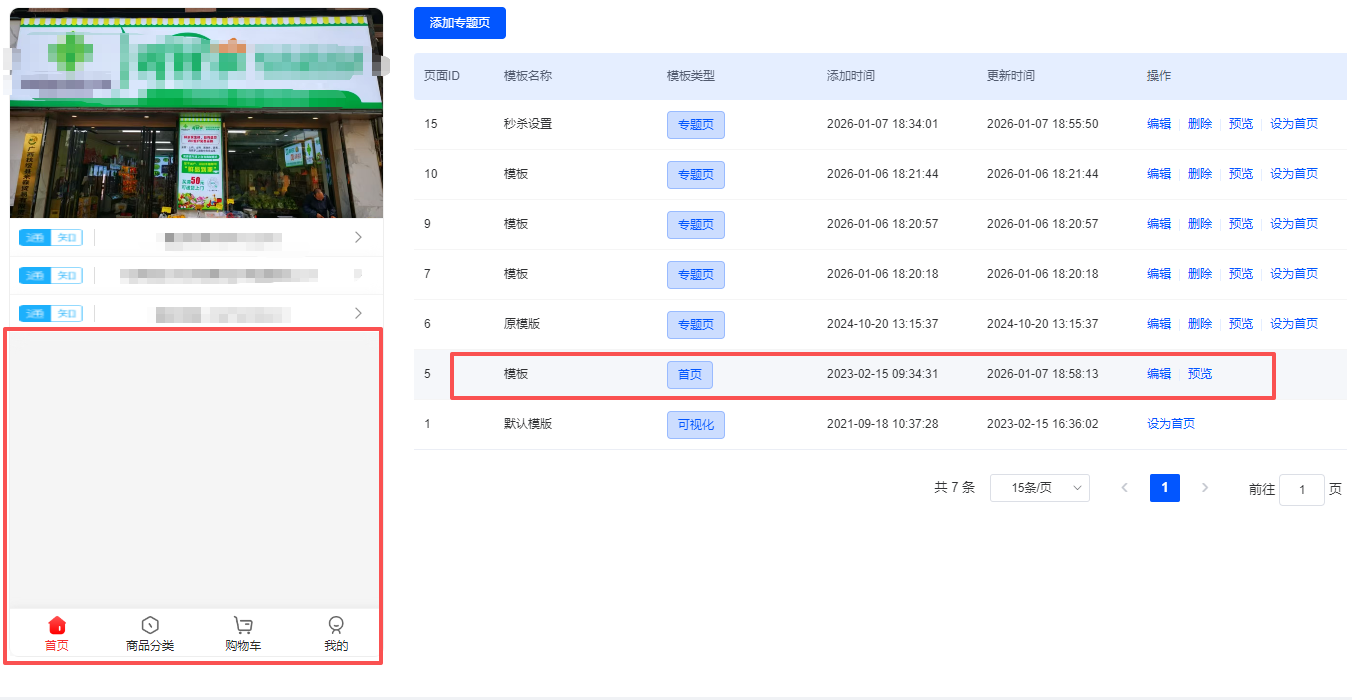This screenshot has width=1352, height=700.
Task: Set page ID 7 template as homepage
Action: (x=1293, y=274)
